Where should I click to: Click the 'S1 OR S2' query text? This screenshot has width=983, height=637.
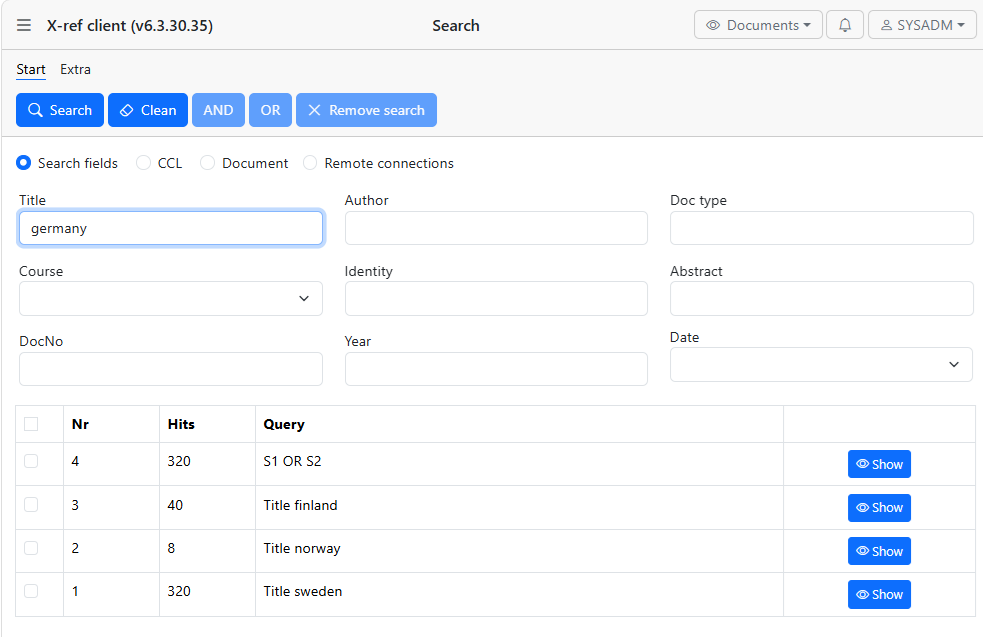pyautogui.click(x=292, y=461)
